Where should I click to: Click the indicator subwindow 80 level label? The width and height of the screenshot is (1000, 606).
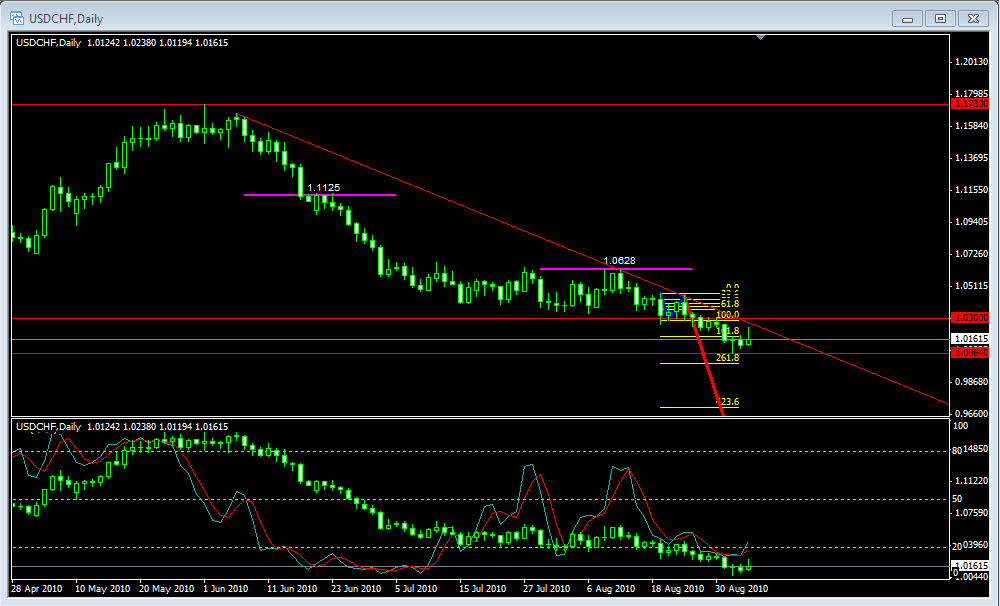click(957, 451)
